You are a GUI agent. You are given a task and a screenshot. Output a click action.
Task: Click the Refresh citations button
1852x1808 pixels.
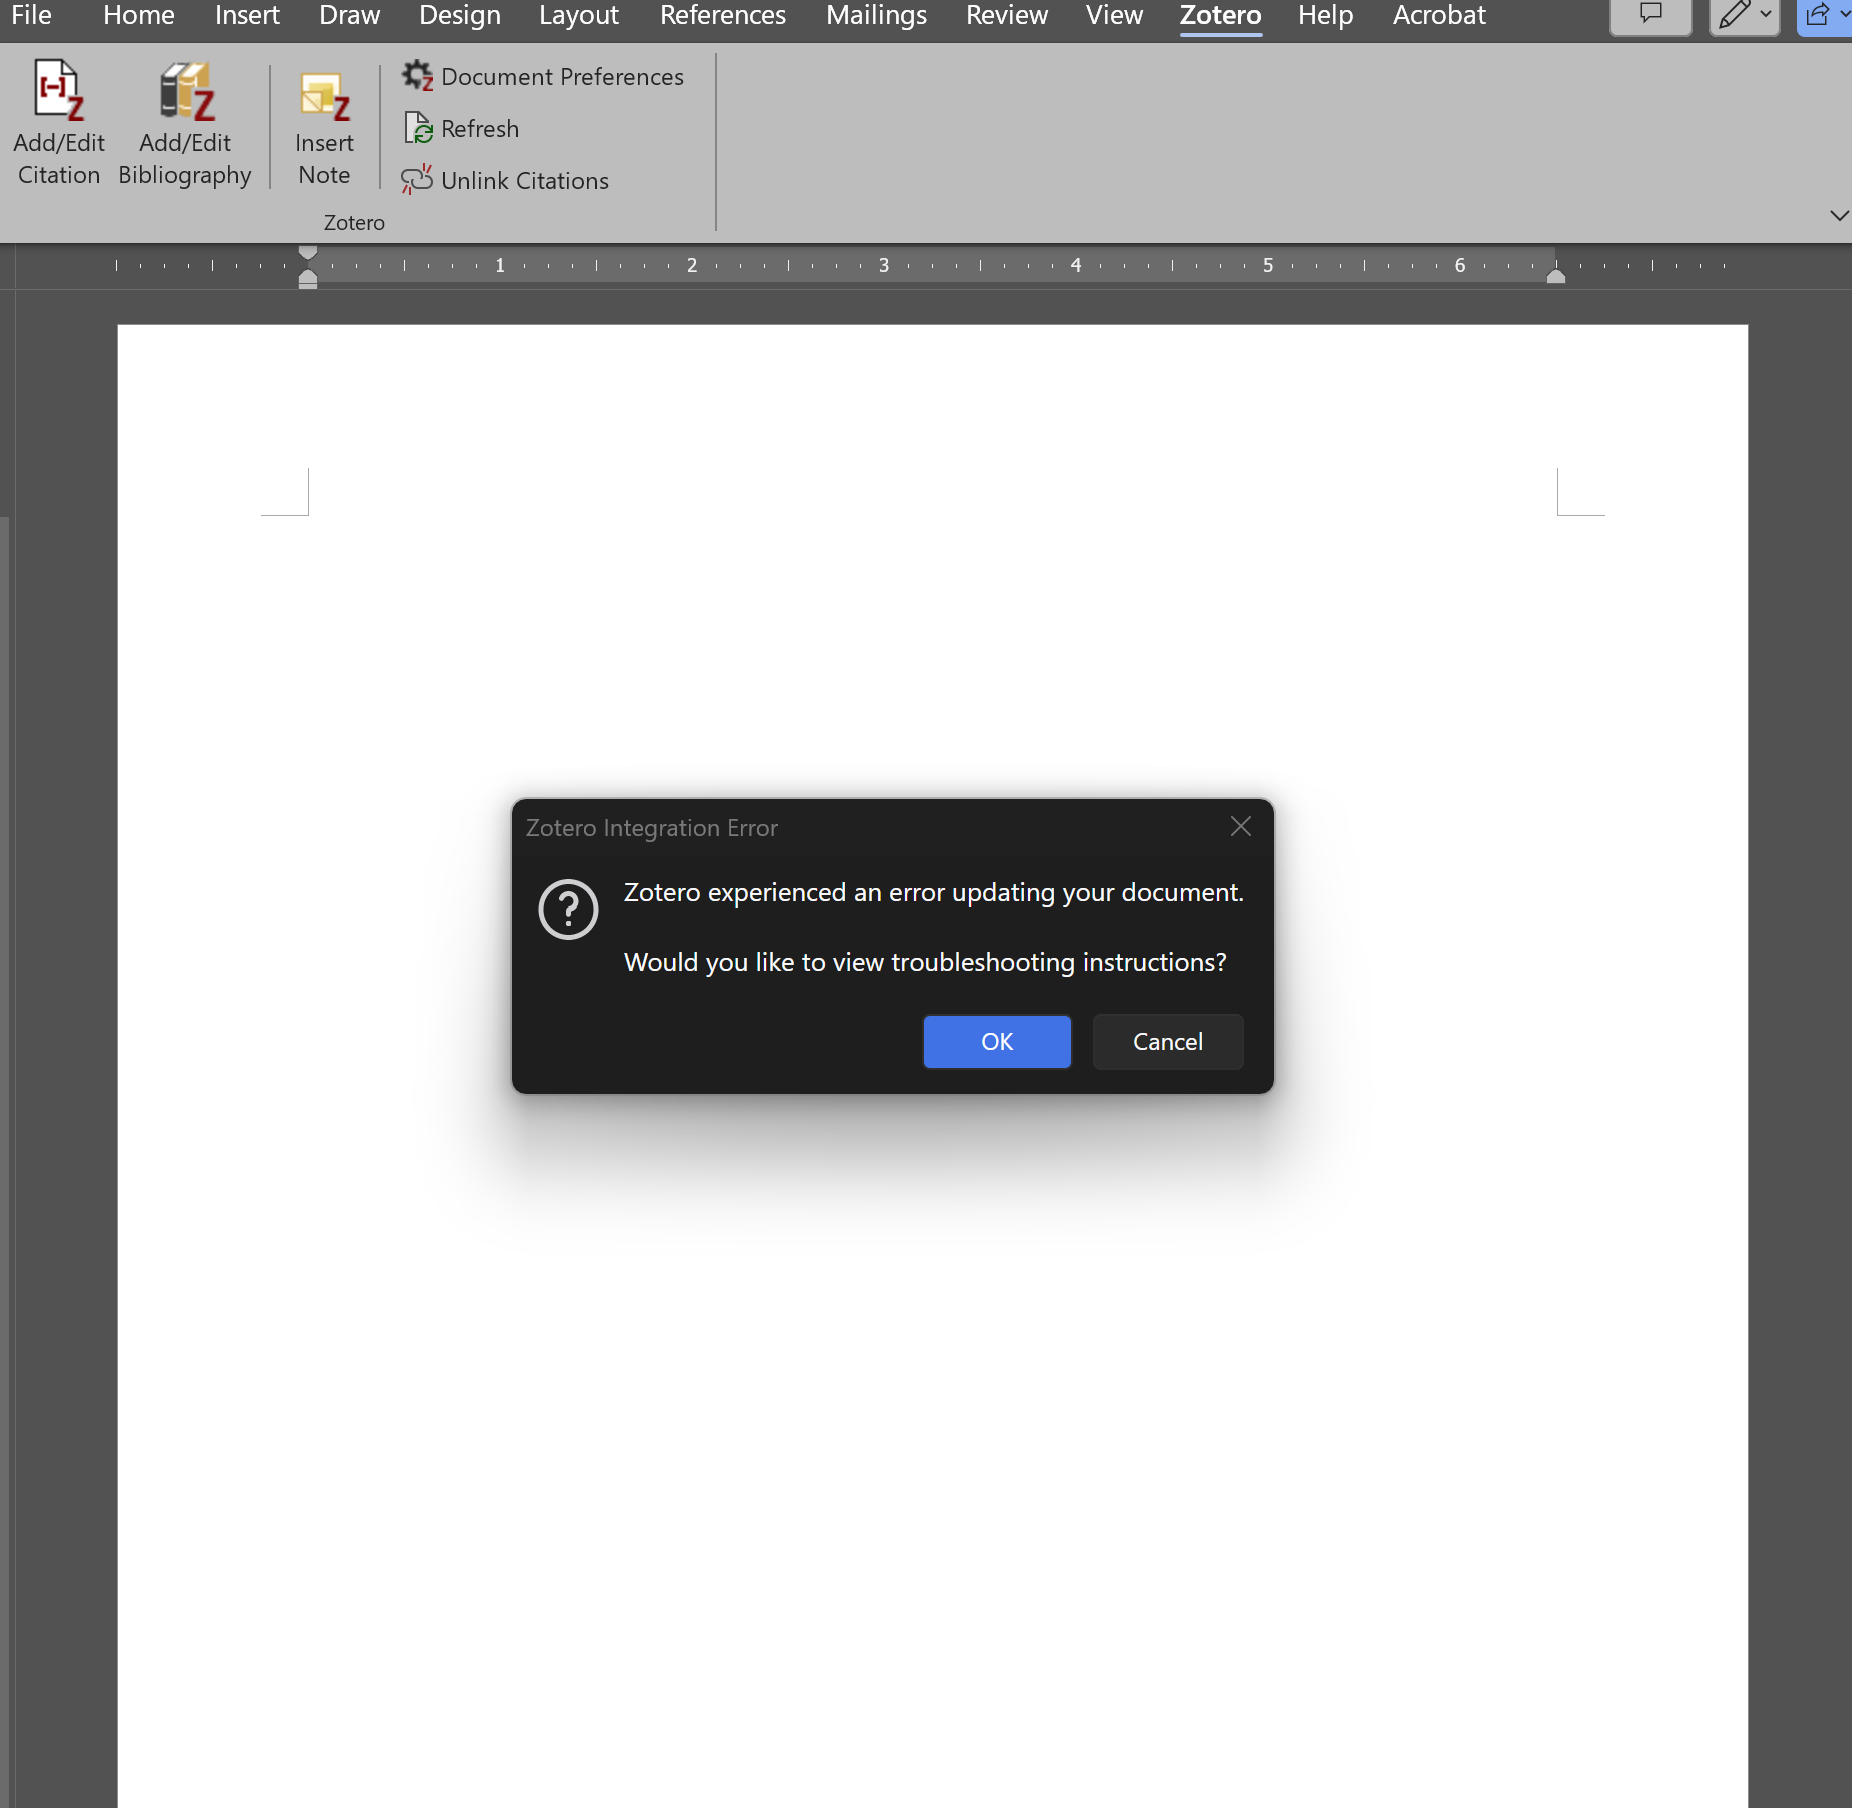pos(461,129)
